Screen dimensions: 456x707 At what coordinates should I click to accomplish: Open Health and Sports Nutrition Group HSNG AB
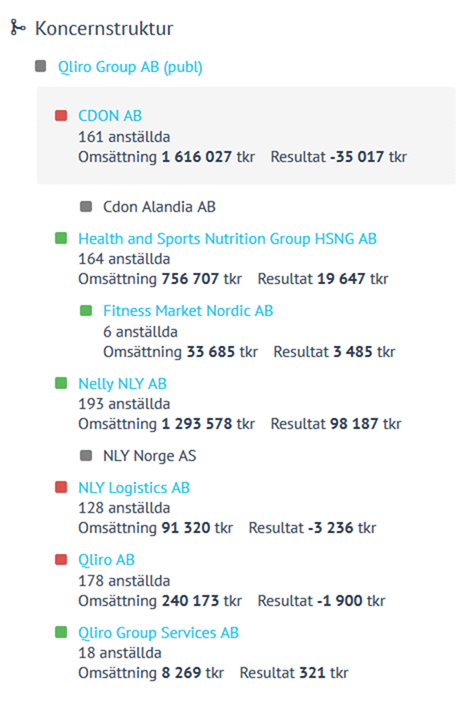pyautogui.click(x=227, y=239)
